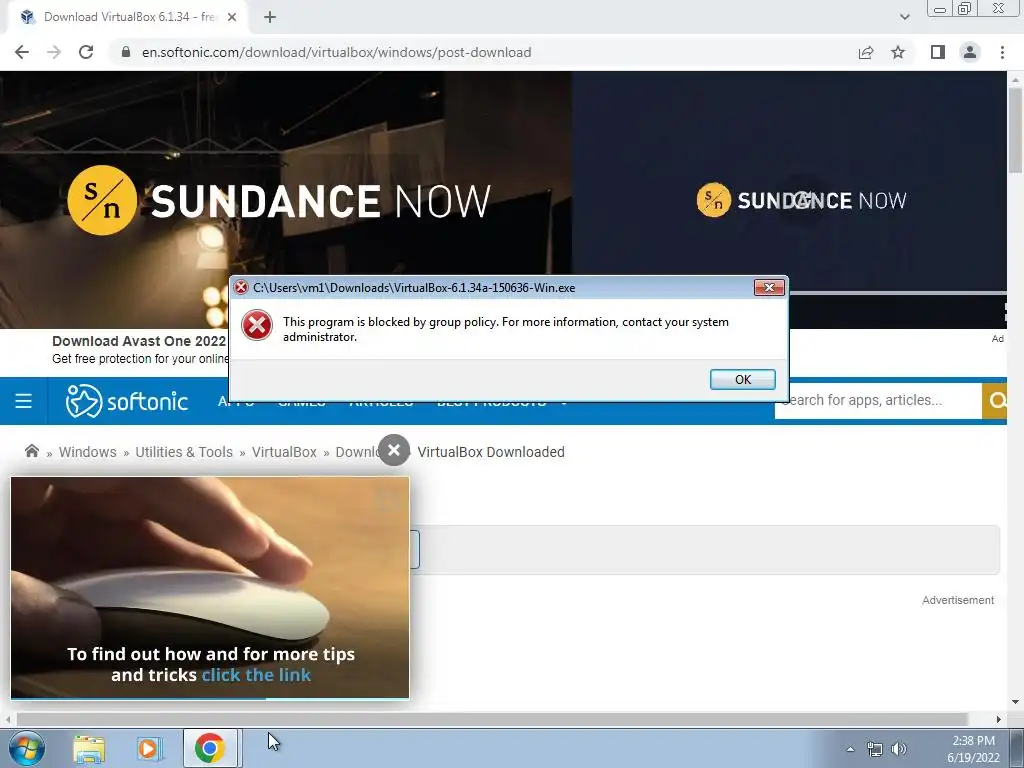This screenshot has height=768, width=1024.
Task: Reload the Softonic page
Action: coord(86,52)
